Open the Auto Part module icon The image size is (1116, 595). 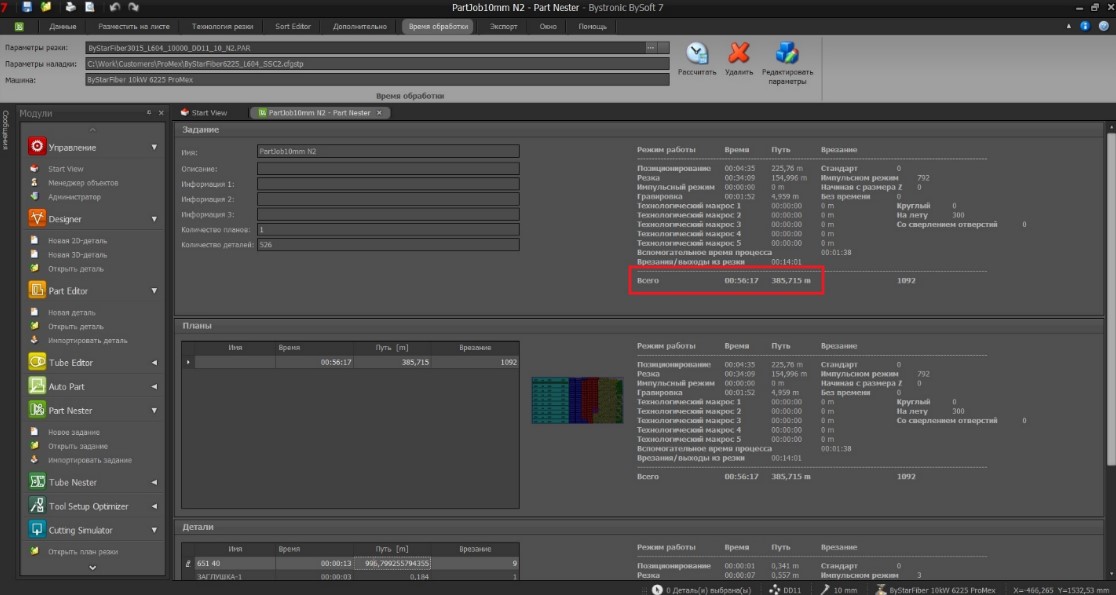point(37,386)
